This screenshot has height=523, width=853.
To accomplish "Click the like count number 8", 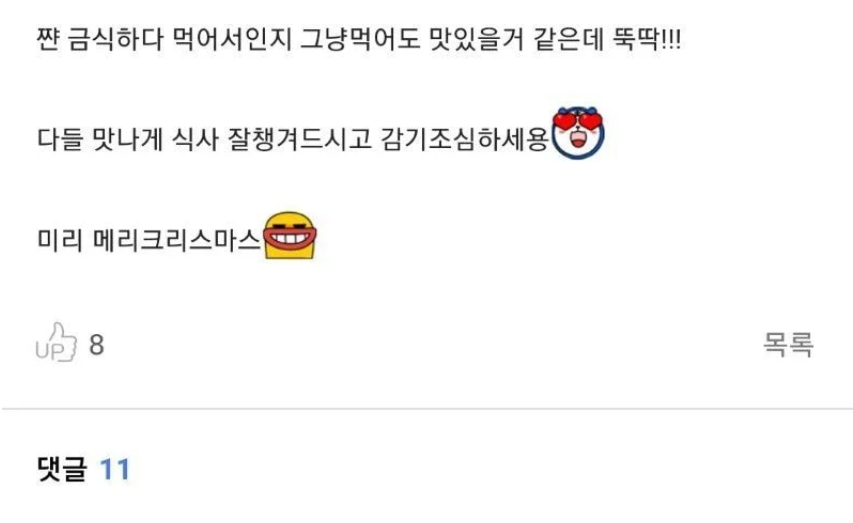I will [x=97, y=344].
